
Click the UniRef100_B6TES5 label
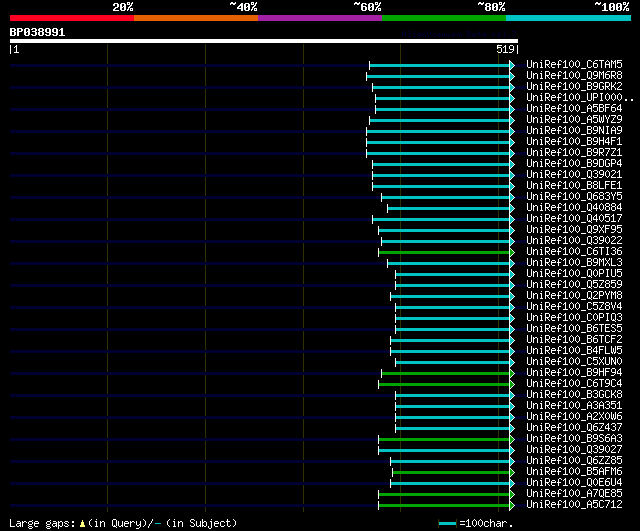click(574, 329)
